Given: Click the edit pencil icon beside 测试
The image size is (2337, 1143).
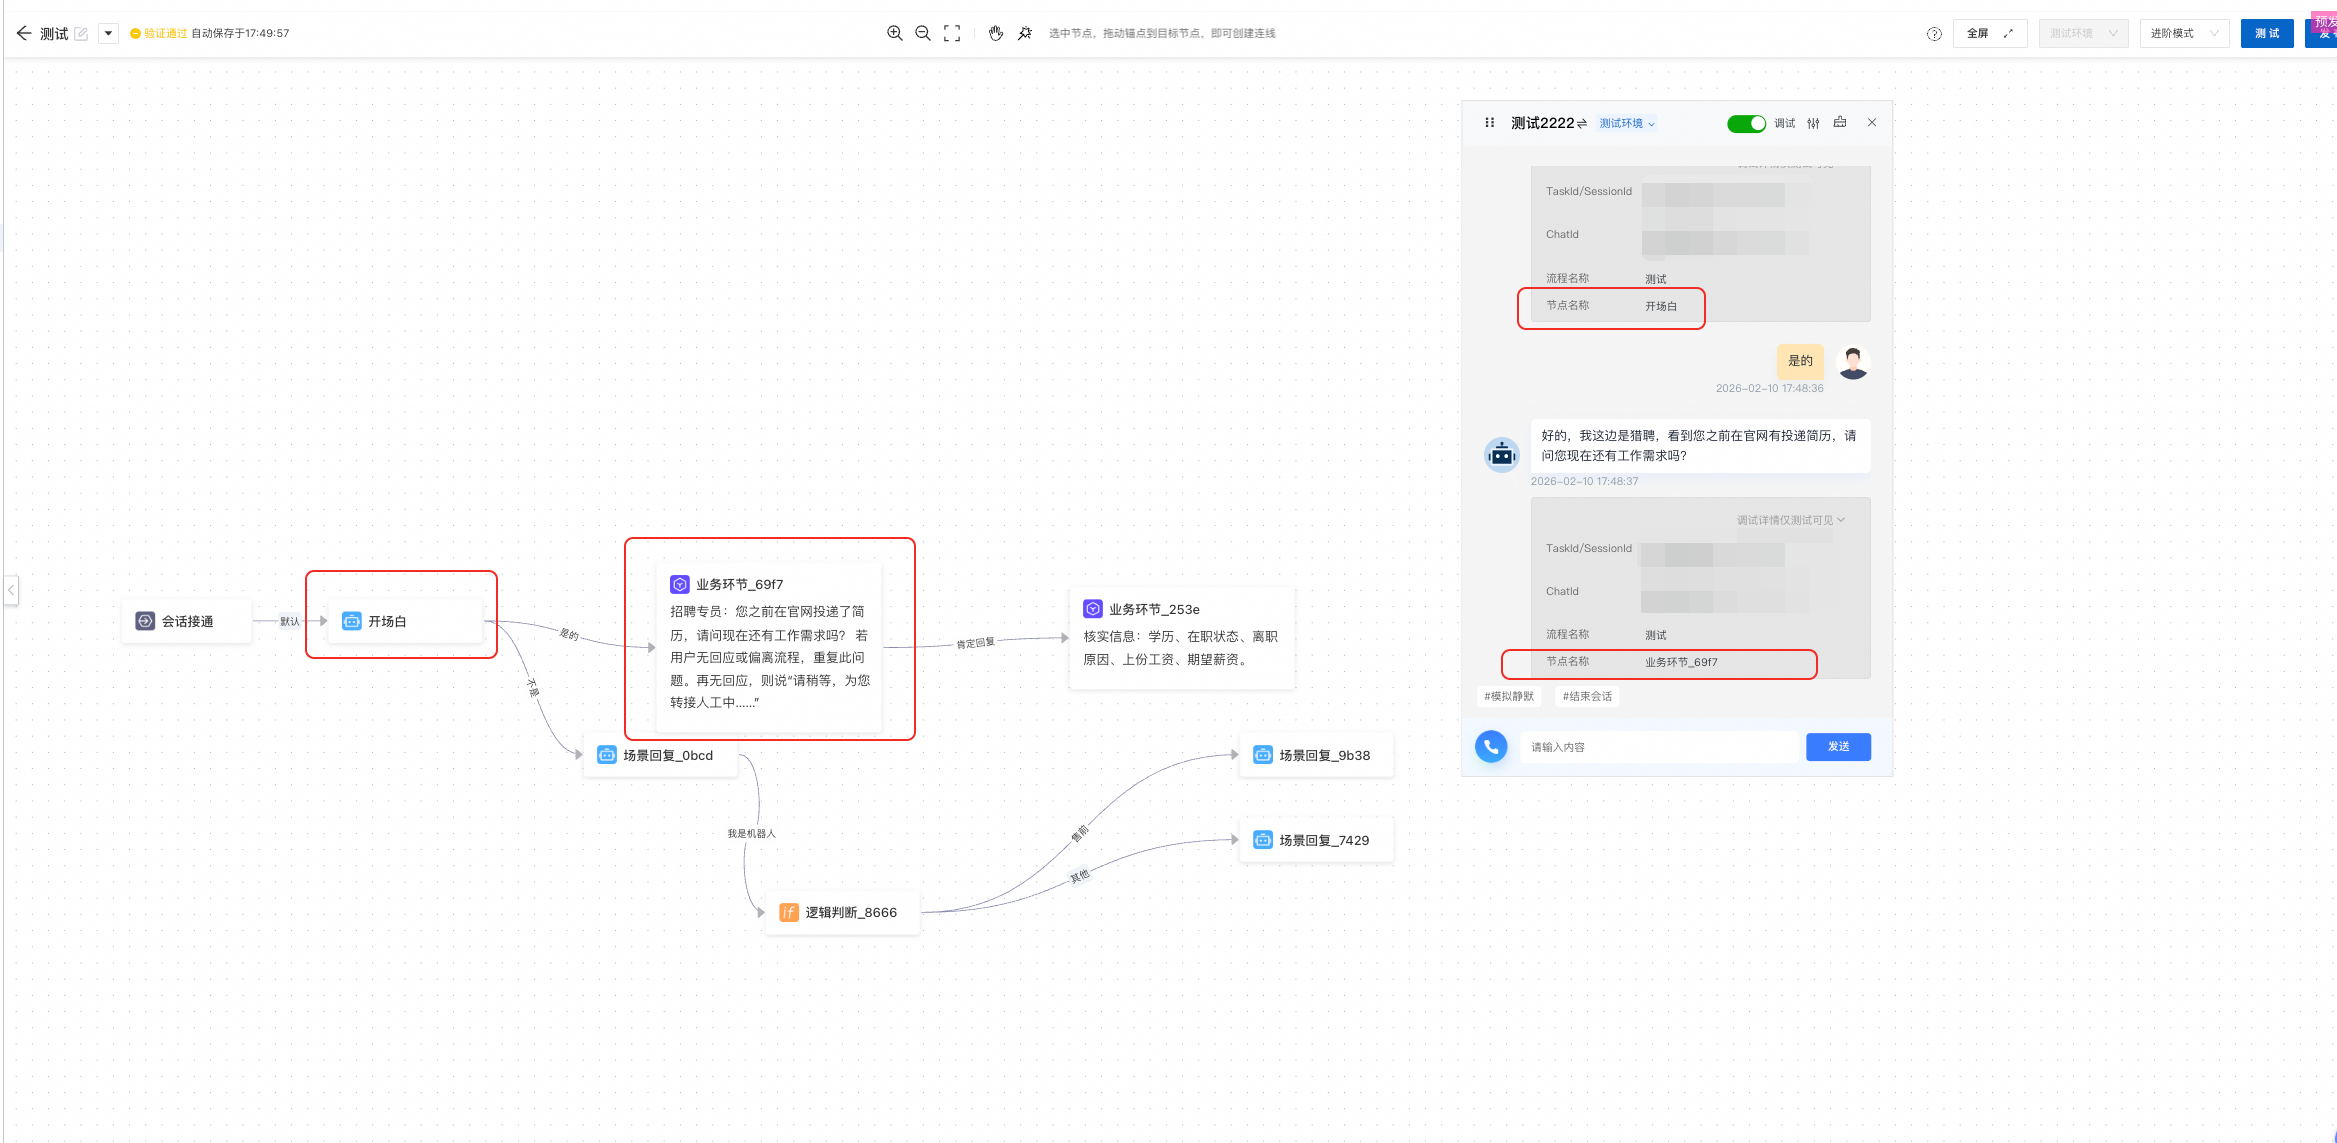Looking at the screenshot, I should [x=82, y=34].
